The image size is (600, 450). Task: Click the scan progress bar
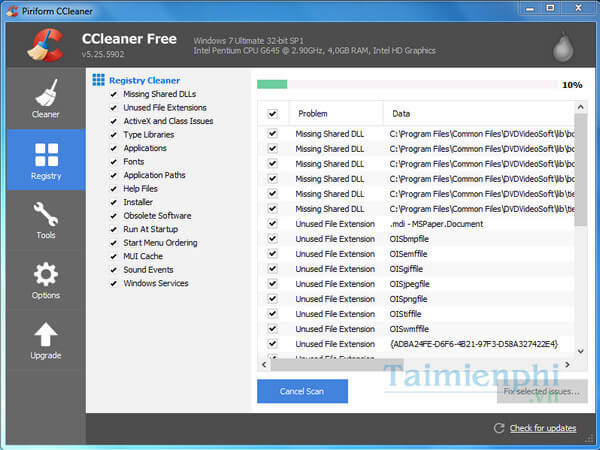407,84
